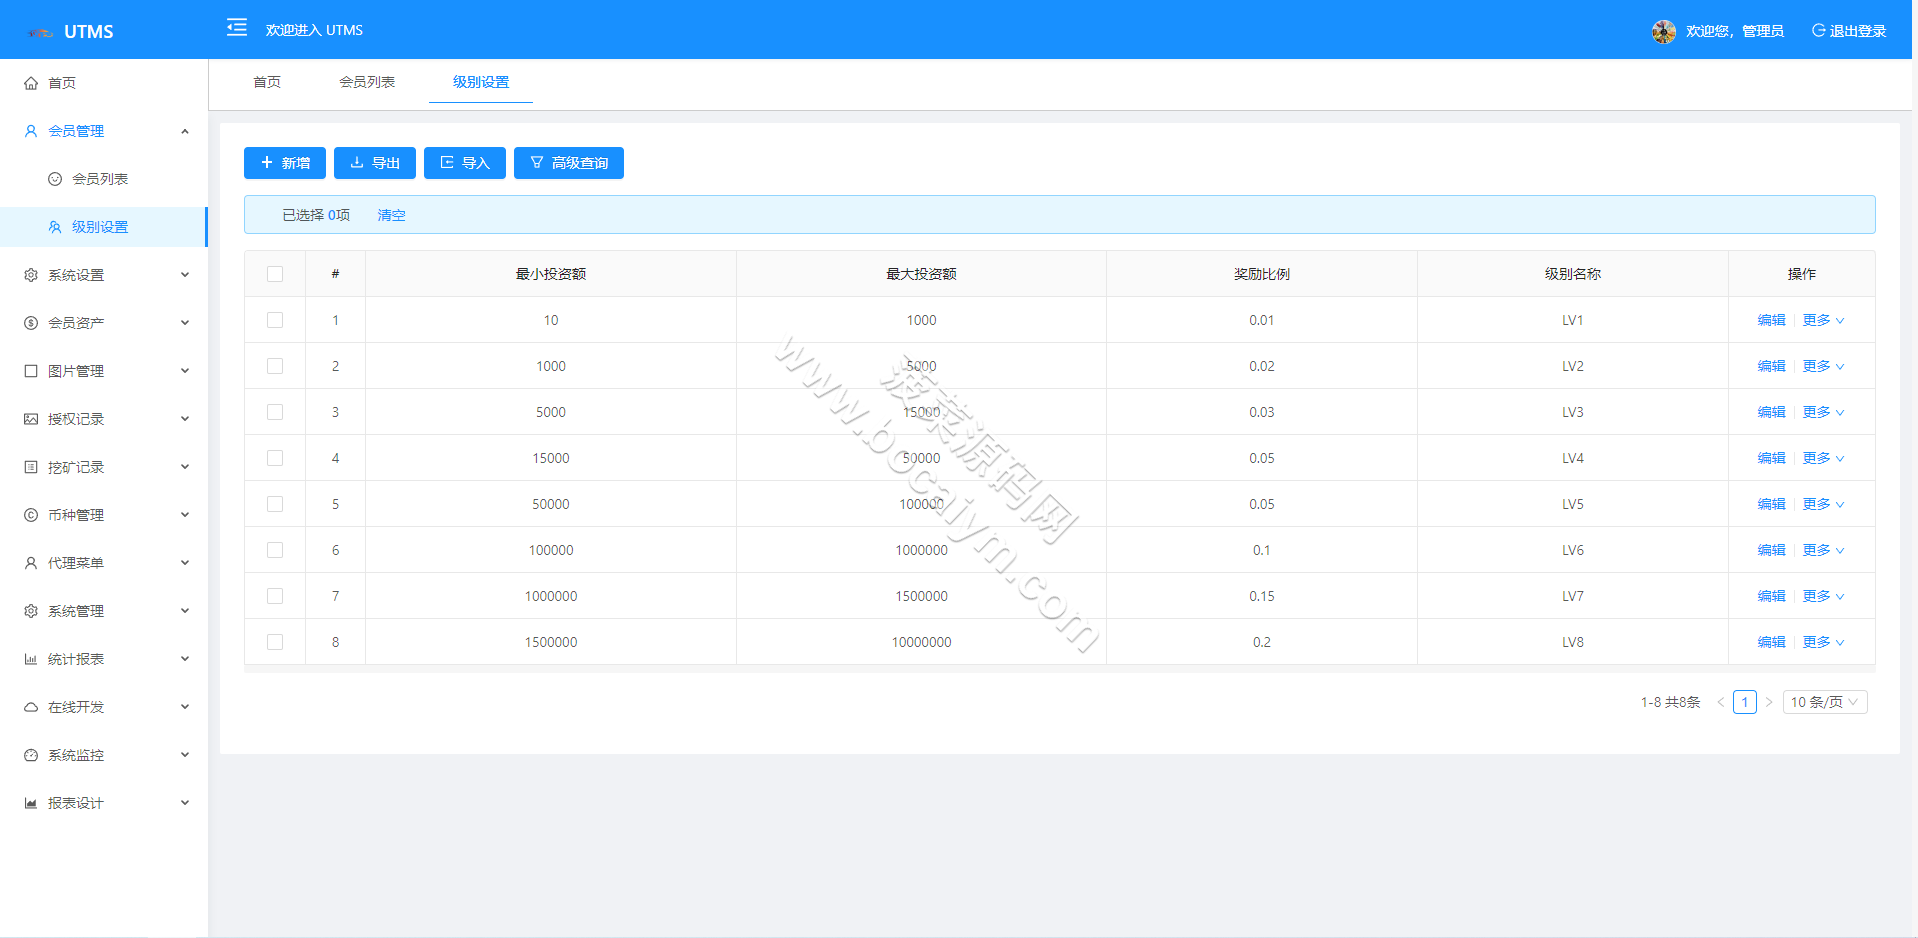Screen dimensions: 1918x938
Task: Click the smiley icon beside 会员列表
Action: coord(55,179)
